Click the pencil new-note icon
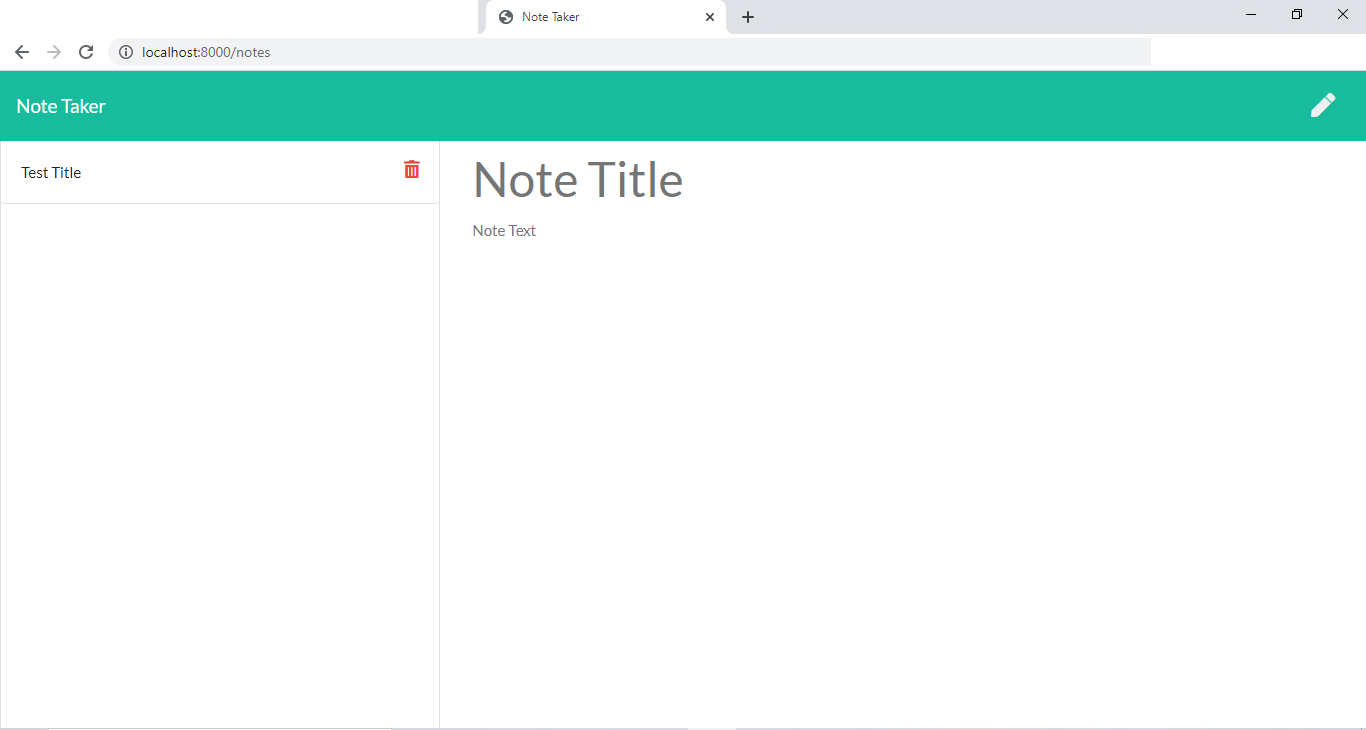The height and width of the screenshot is (730, 1366). (1323, 106)
